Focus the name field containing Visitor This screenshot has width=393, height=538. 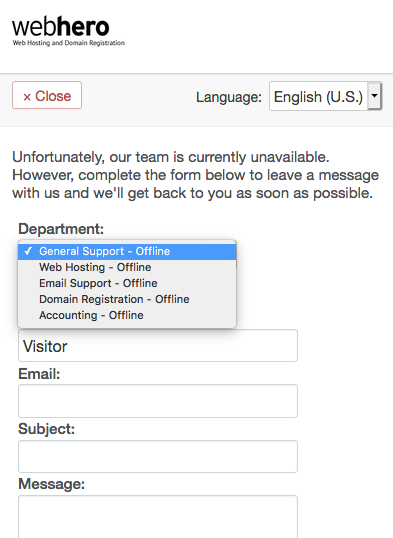158,346
